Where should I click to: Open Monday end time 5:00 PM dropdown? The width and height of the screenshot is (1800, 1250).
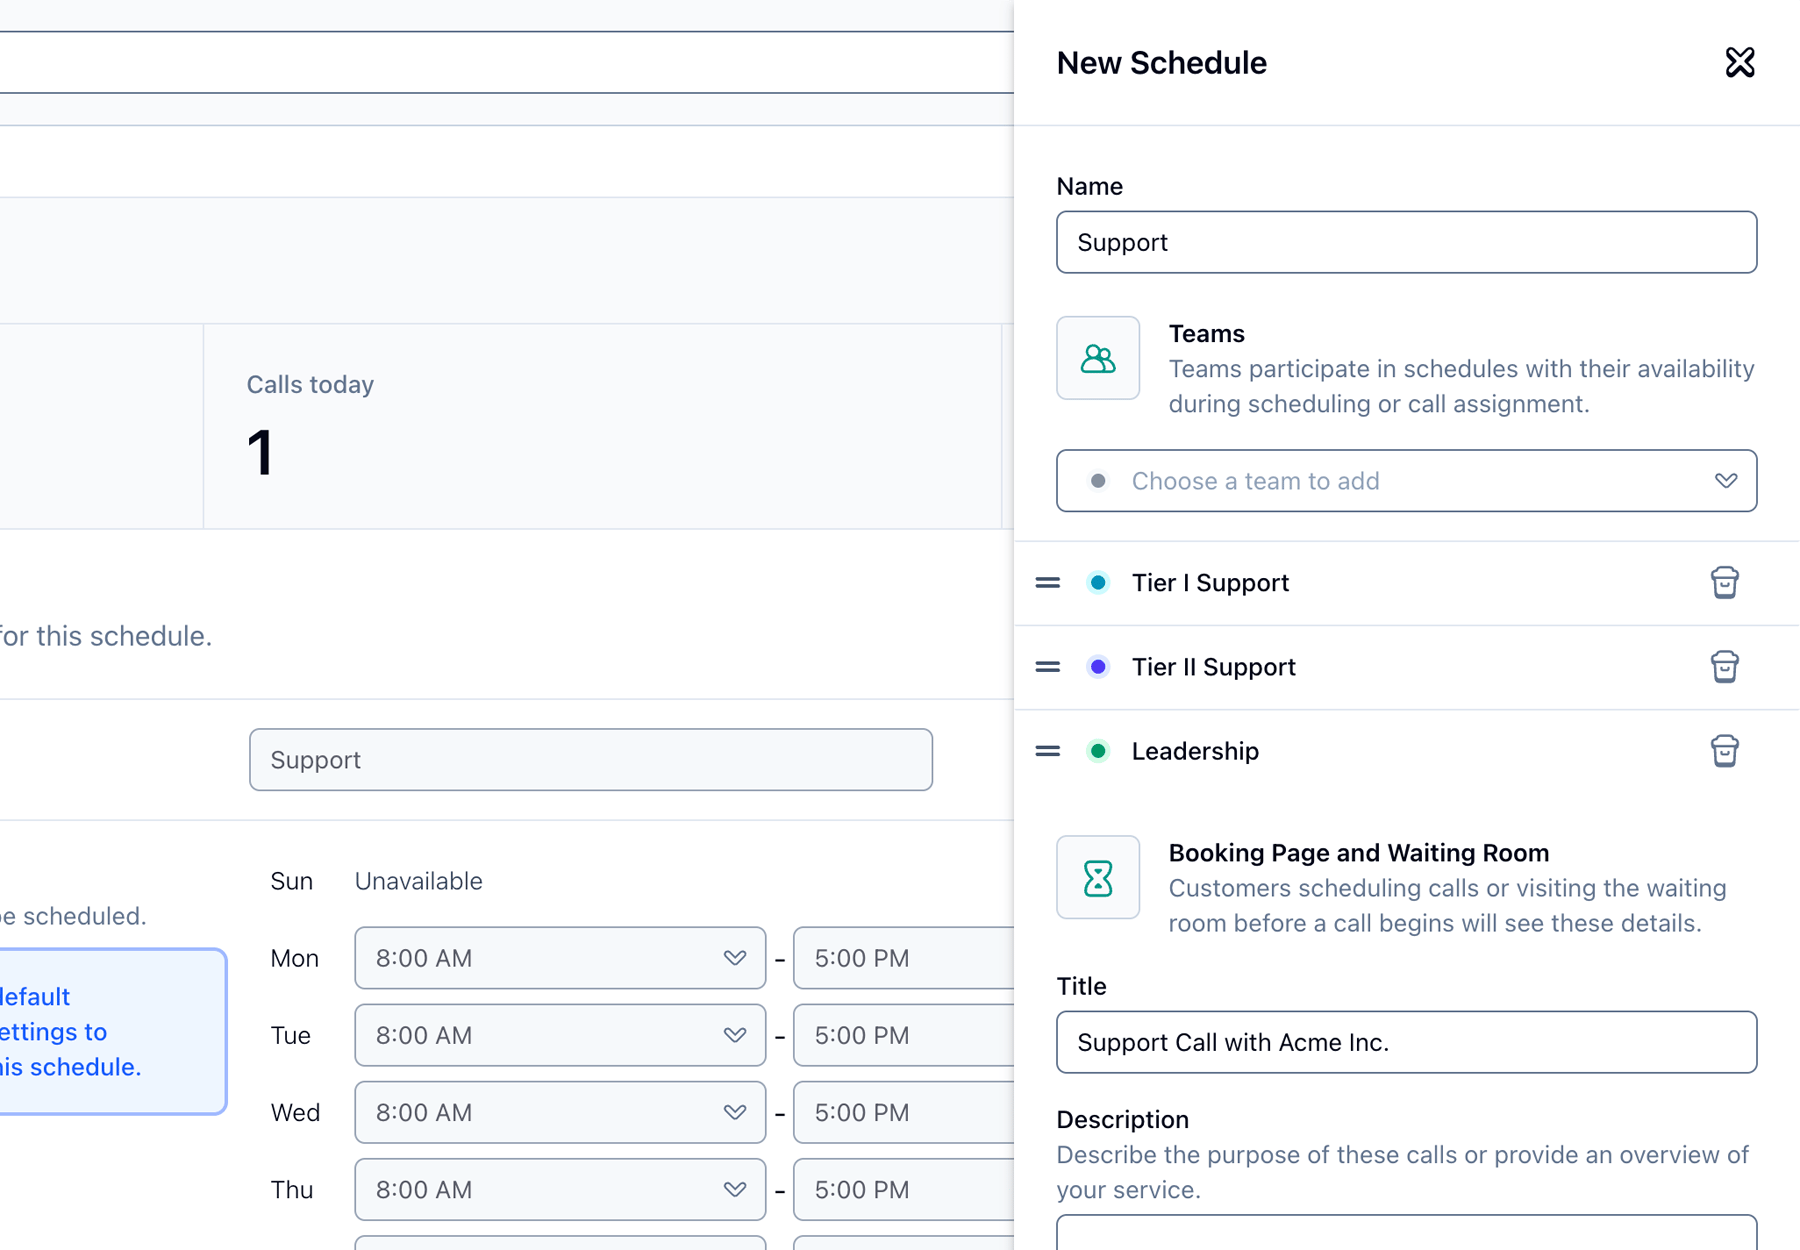point(903,958)
